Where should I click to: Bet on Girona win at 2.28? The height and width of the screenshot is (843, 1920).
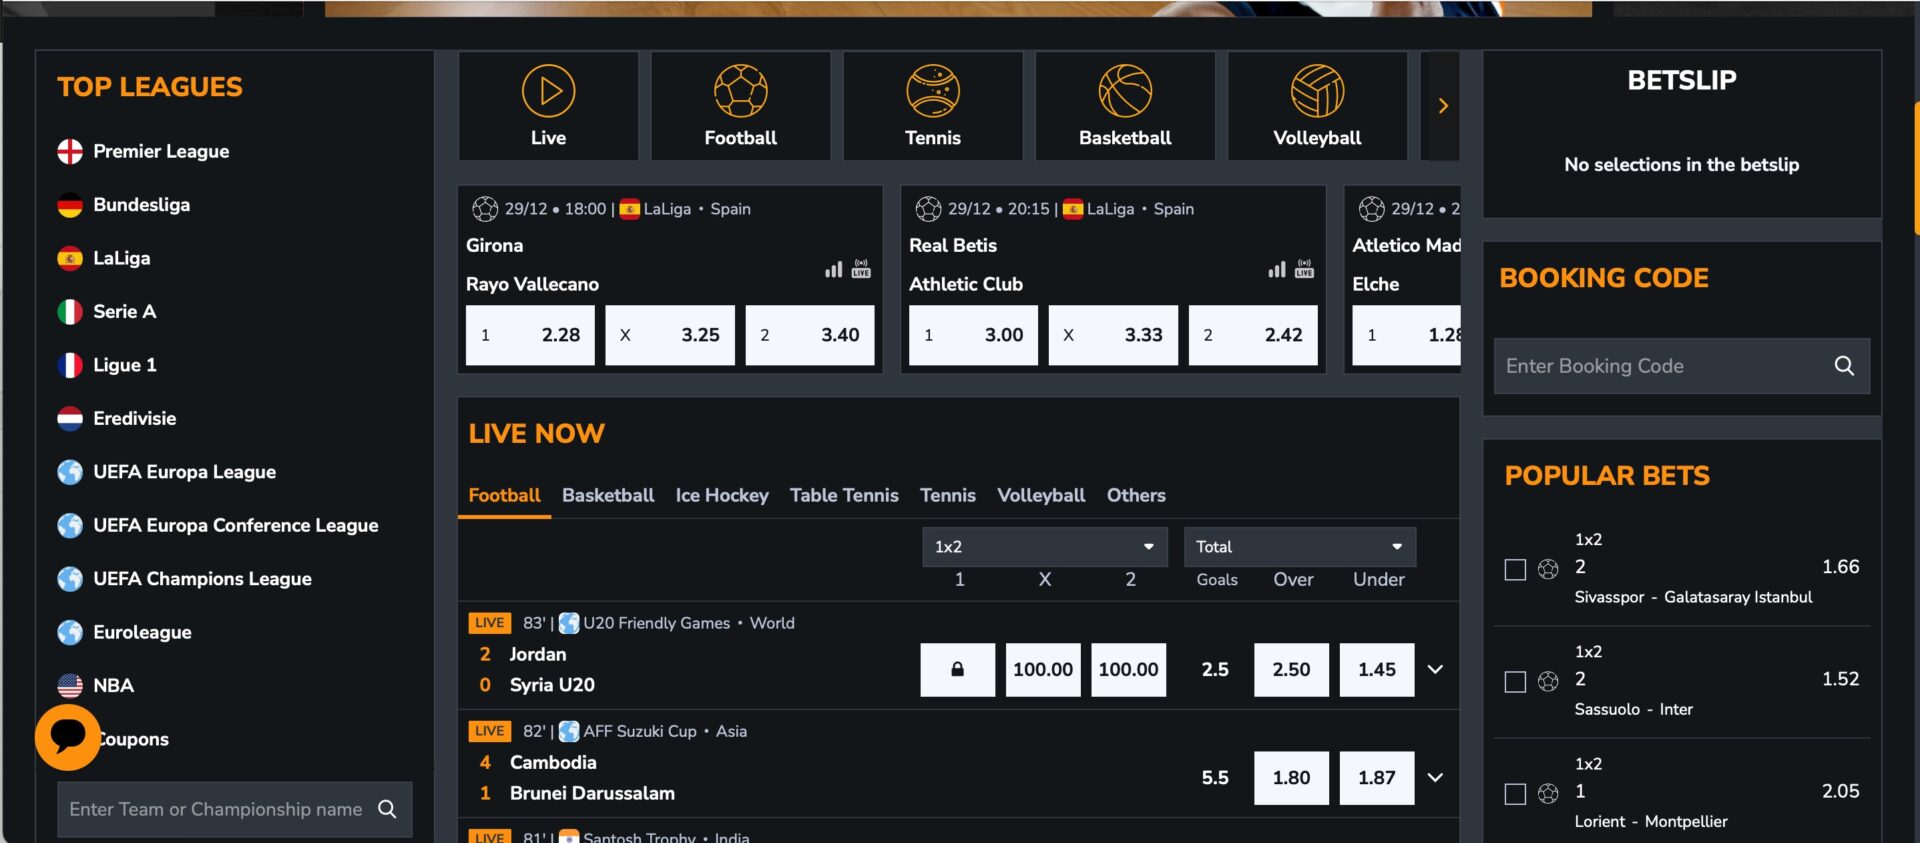tap(530, 335)
